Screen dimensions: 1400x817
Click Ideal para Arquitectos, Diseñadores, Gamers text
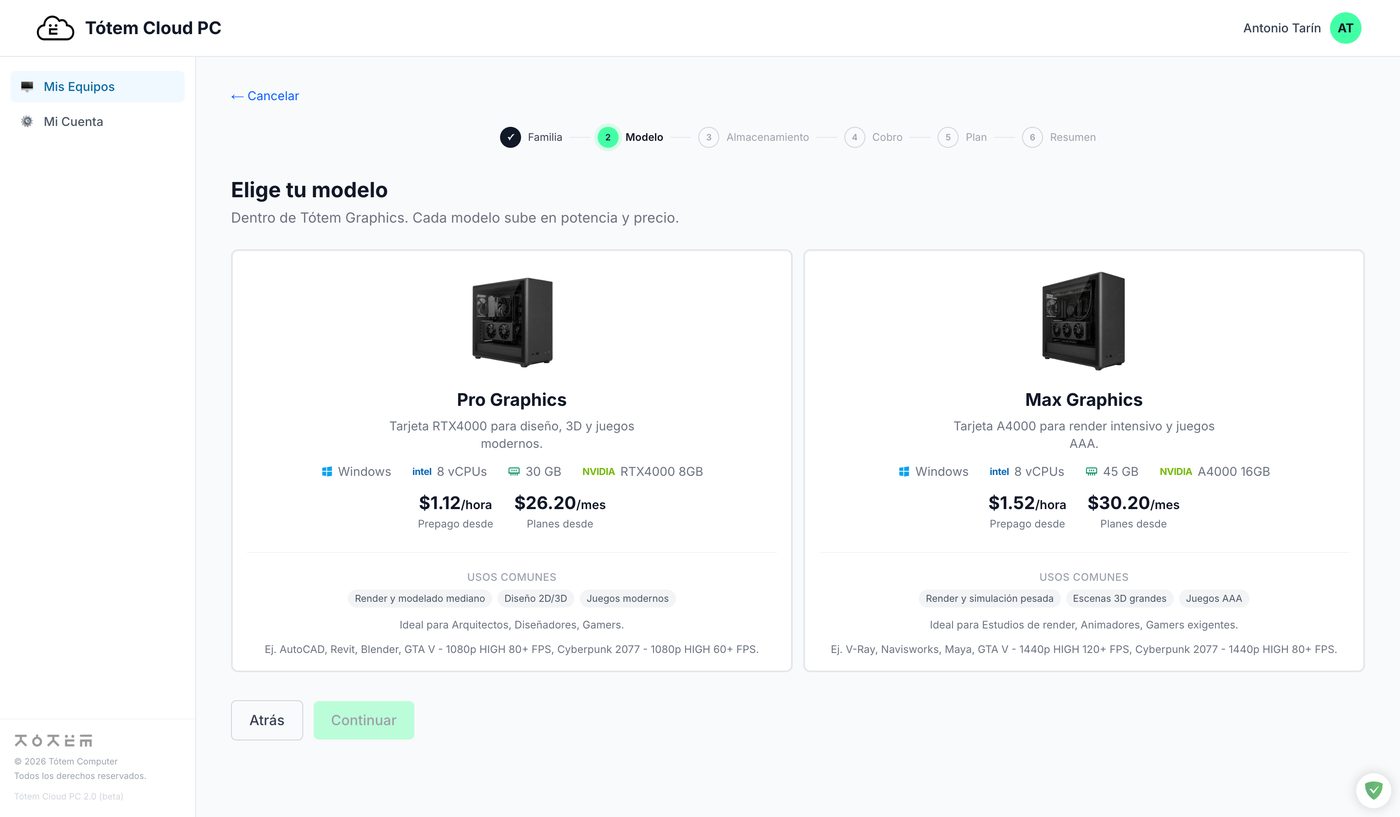pyautogui.click(x=512, y=625)
